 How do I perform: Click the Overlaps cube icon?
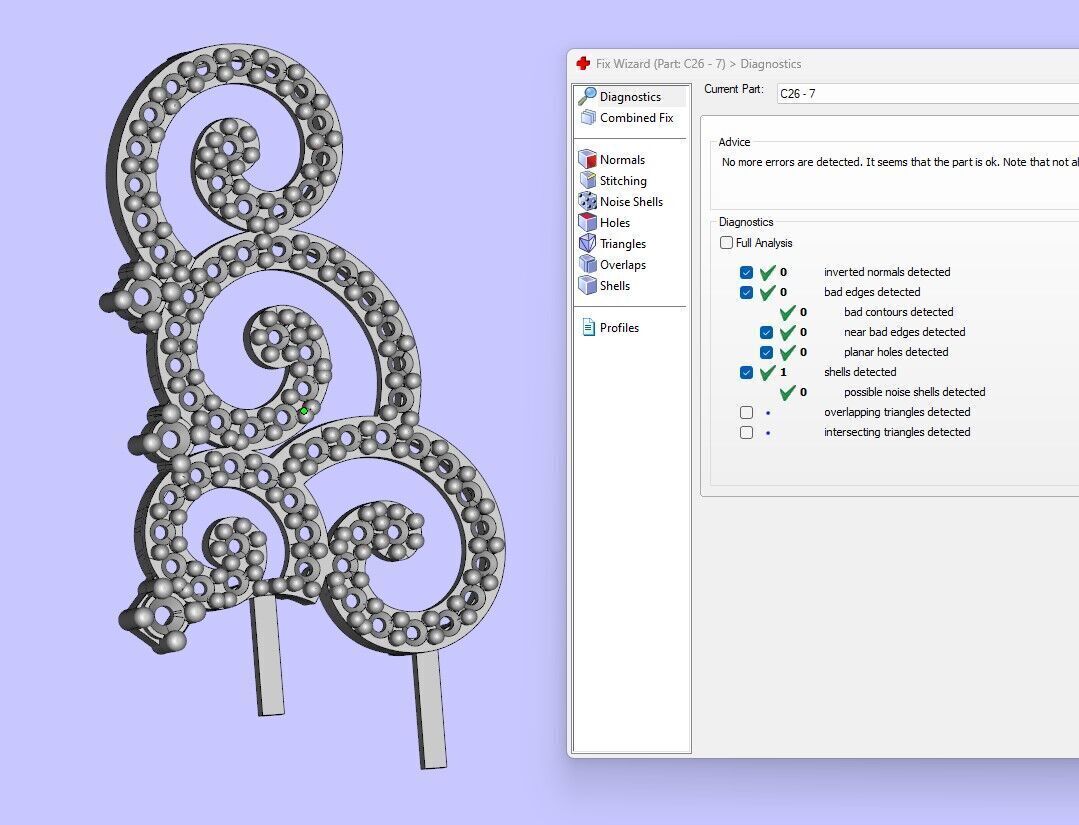point(587,264)
